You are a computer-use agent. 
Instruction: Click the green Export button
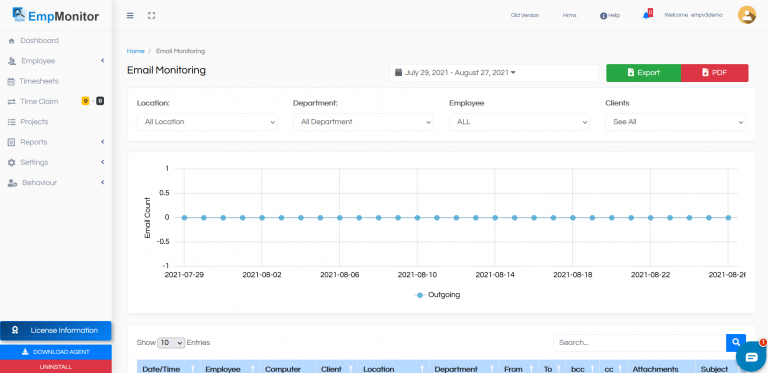[644, 73]
